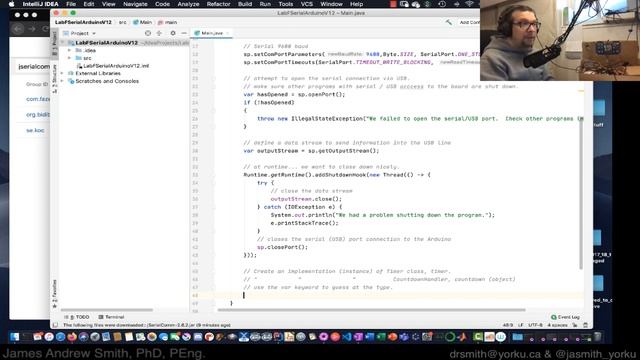Click the Main class icon in the breadcrumb

[x=136, y=22]
